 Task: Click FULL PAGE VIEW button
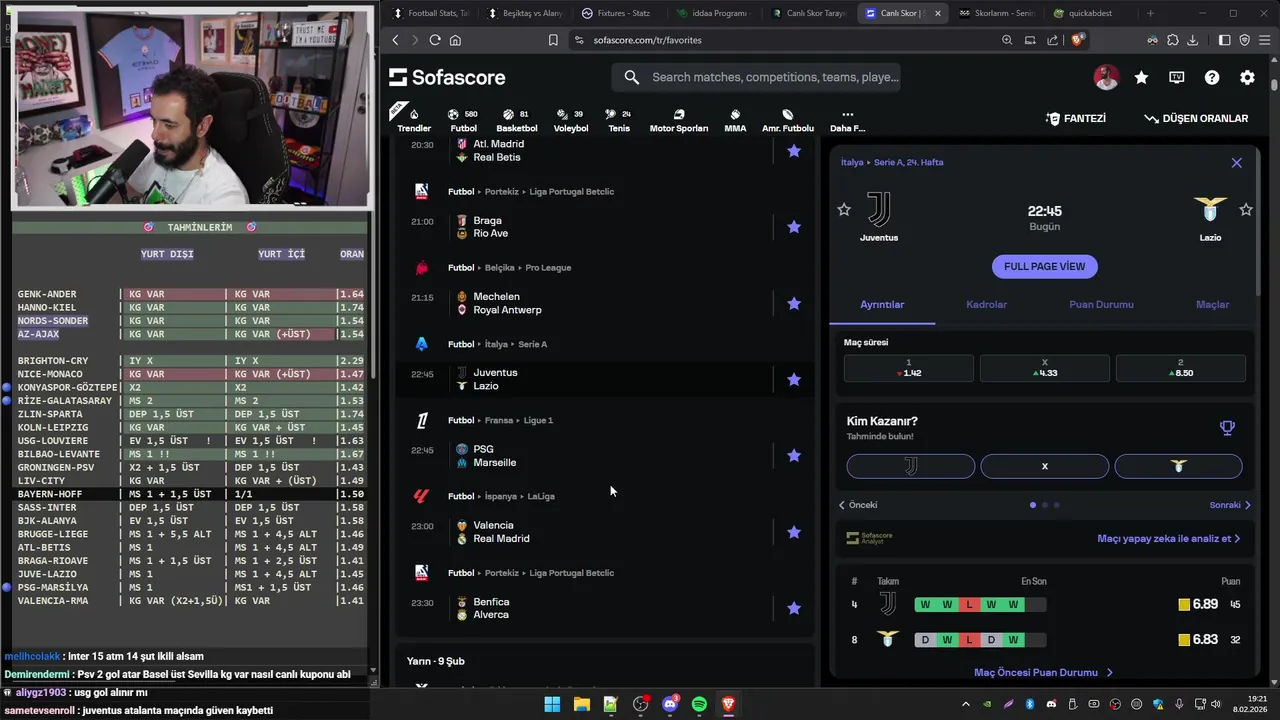1045,266
